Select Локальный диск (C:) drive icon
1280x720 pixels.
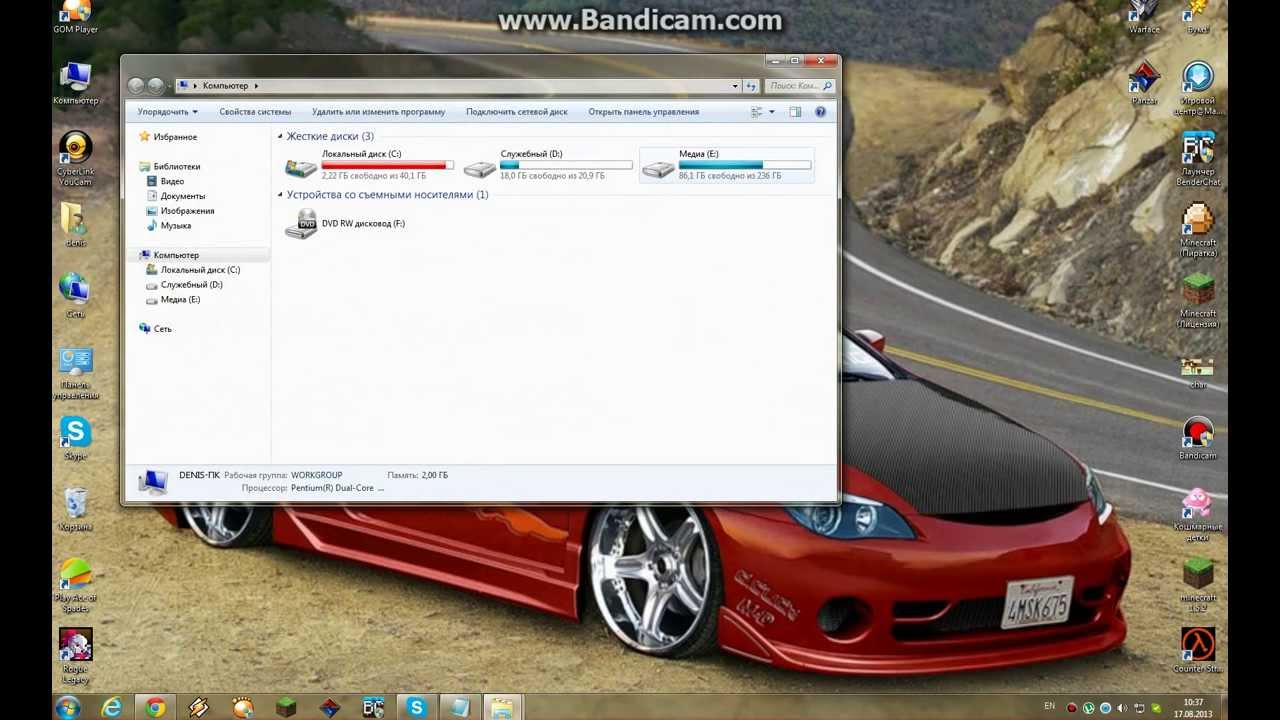(x=300, y=168)
